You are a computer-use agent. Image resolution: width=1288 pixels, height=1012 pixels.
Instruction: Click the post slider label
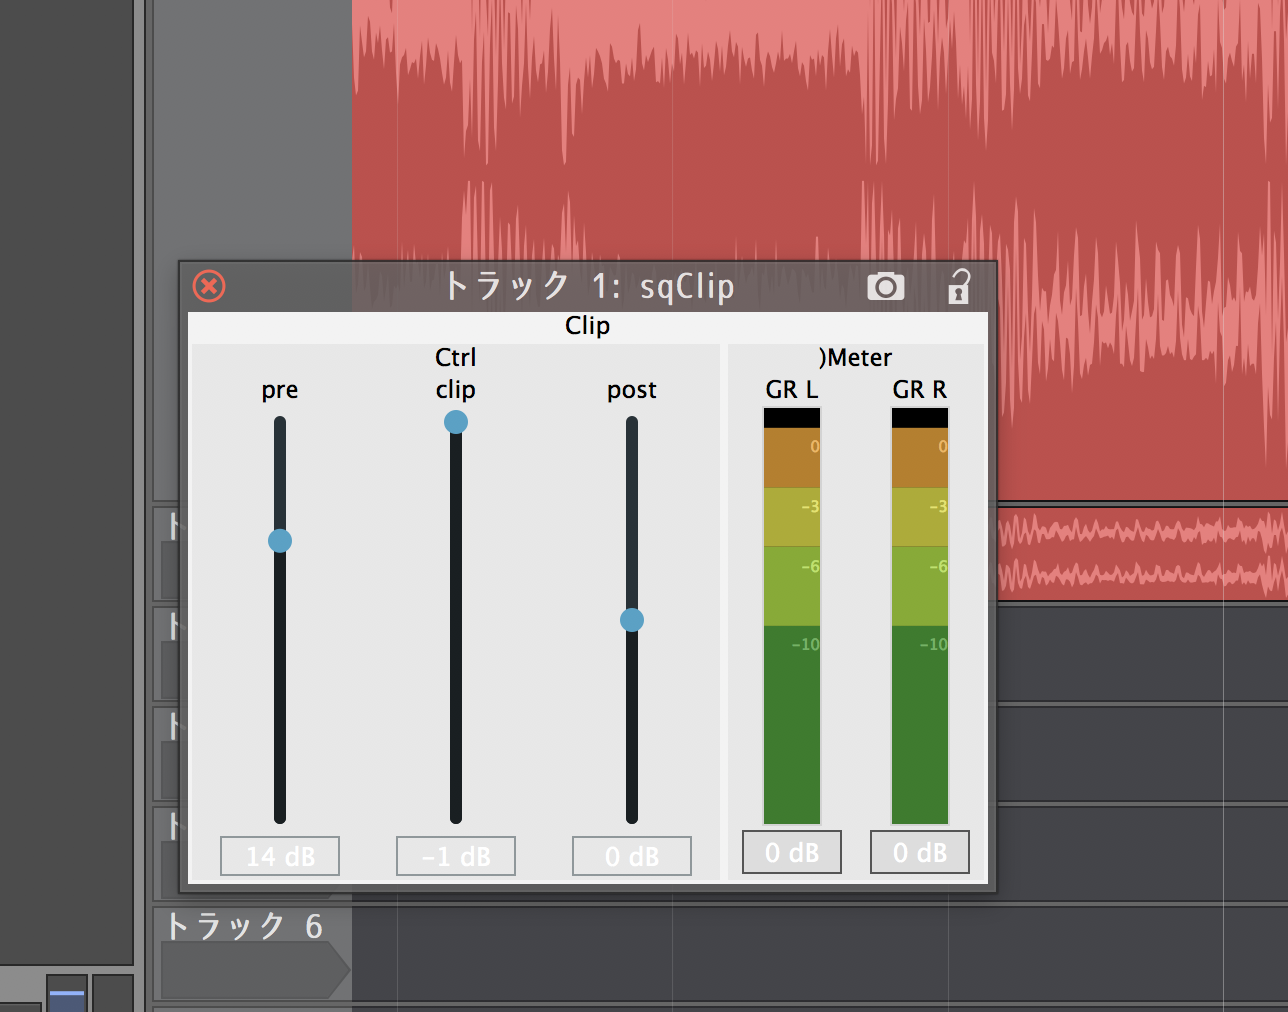click(632, 390)
